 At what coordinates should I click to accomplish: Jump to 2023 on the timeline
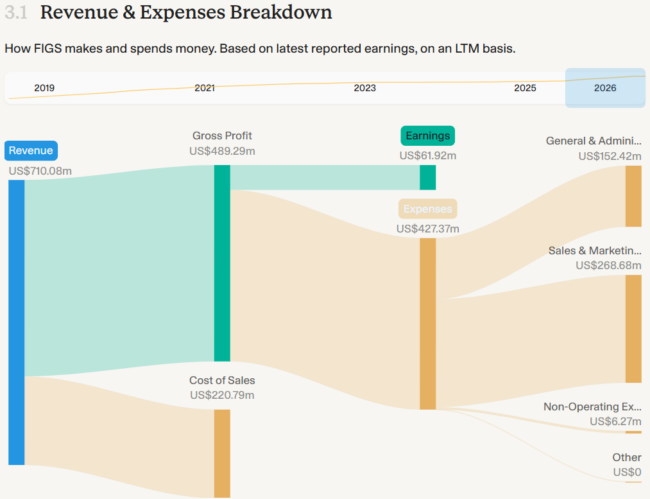click(365, 88)
